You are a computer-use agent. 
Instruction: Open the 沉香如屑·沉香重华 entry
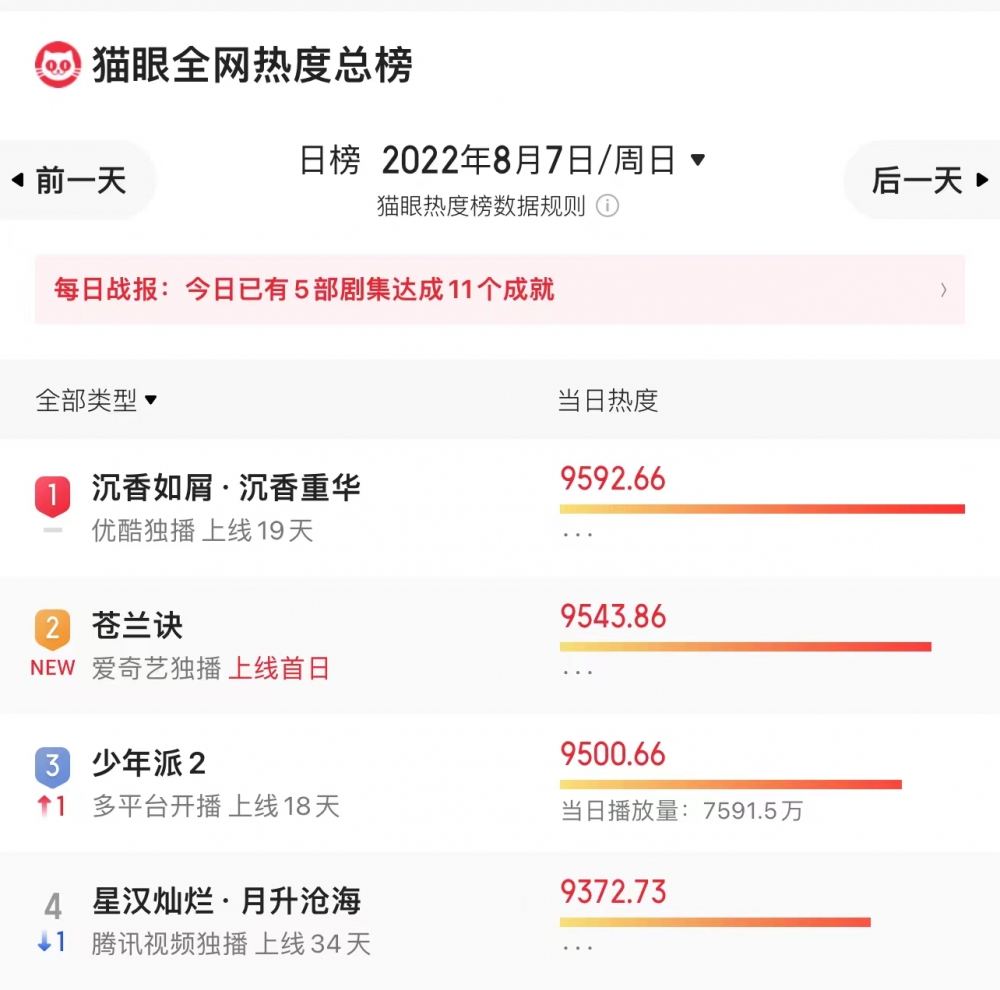tap(226, 488)
